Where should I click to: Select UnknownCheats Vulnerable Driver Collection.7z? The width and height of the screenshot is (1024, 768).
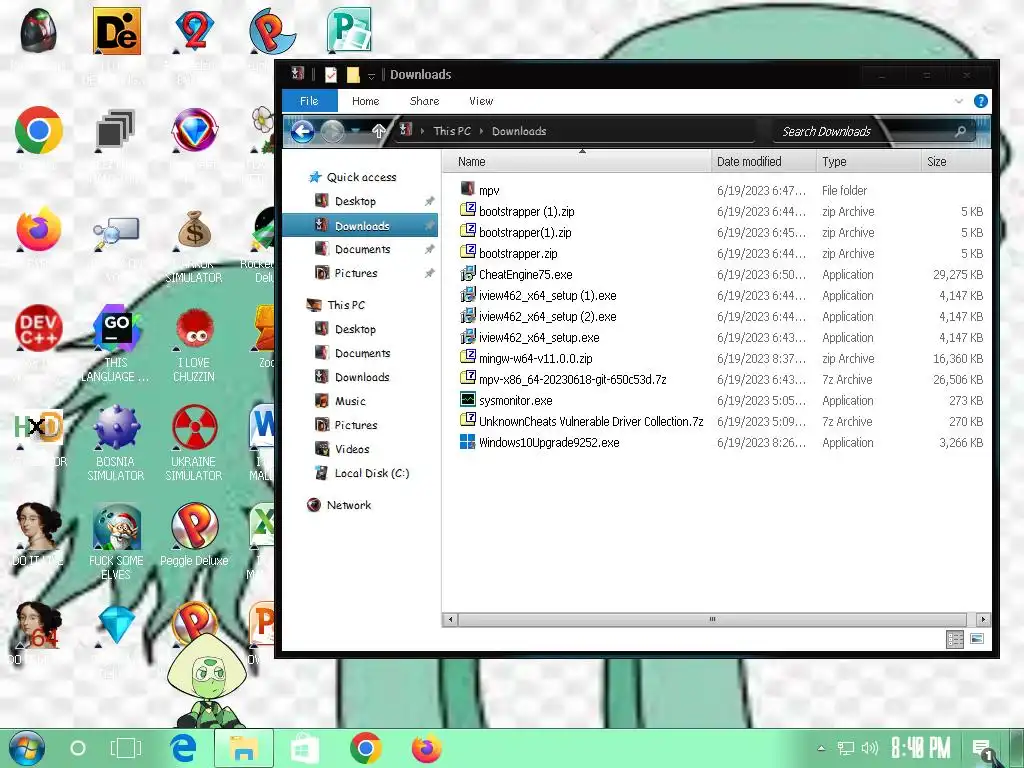pos(591,421)
